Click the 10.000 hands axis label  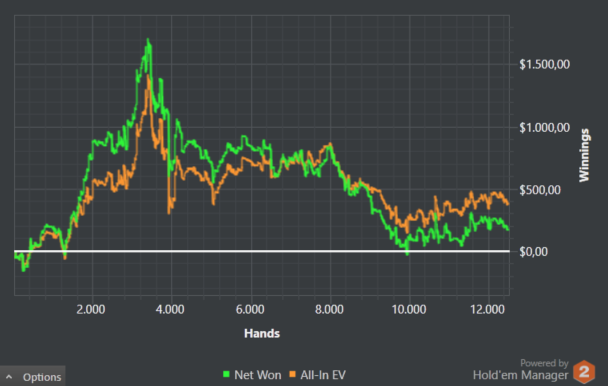(409, 309)
